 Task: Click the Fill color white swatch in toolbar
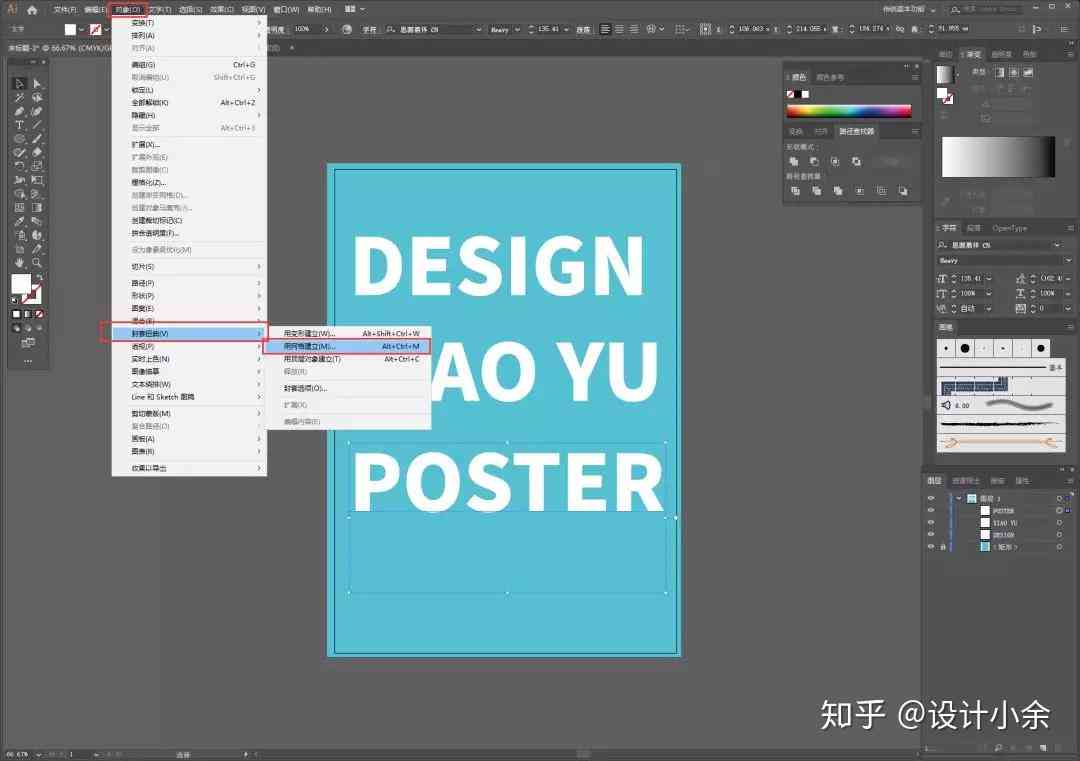[x=21, y=284]
